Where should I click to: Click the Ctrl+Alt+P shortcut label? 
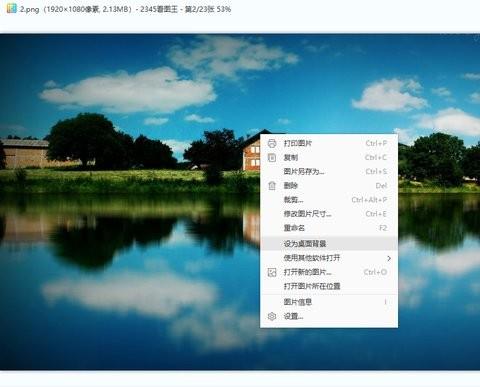point(369,200)
